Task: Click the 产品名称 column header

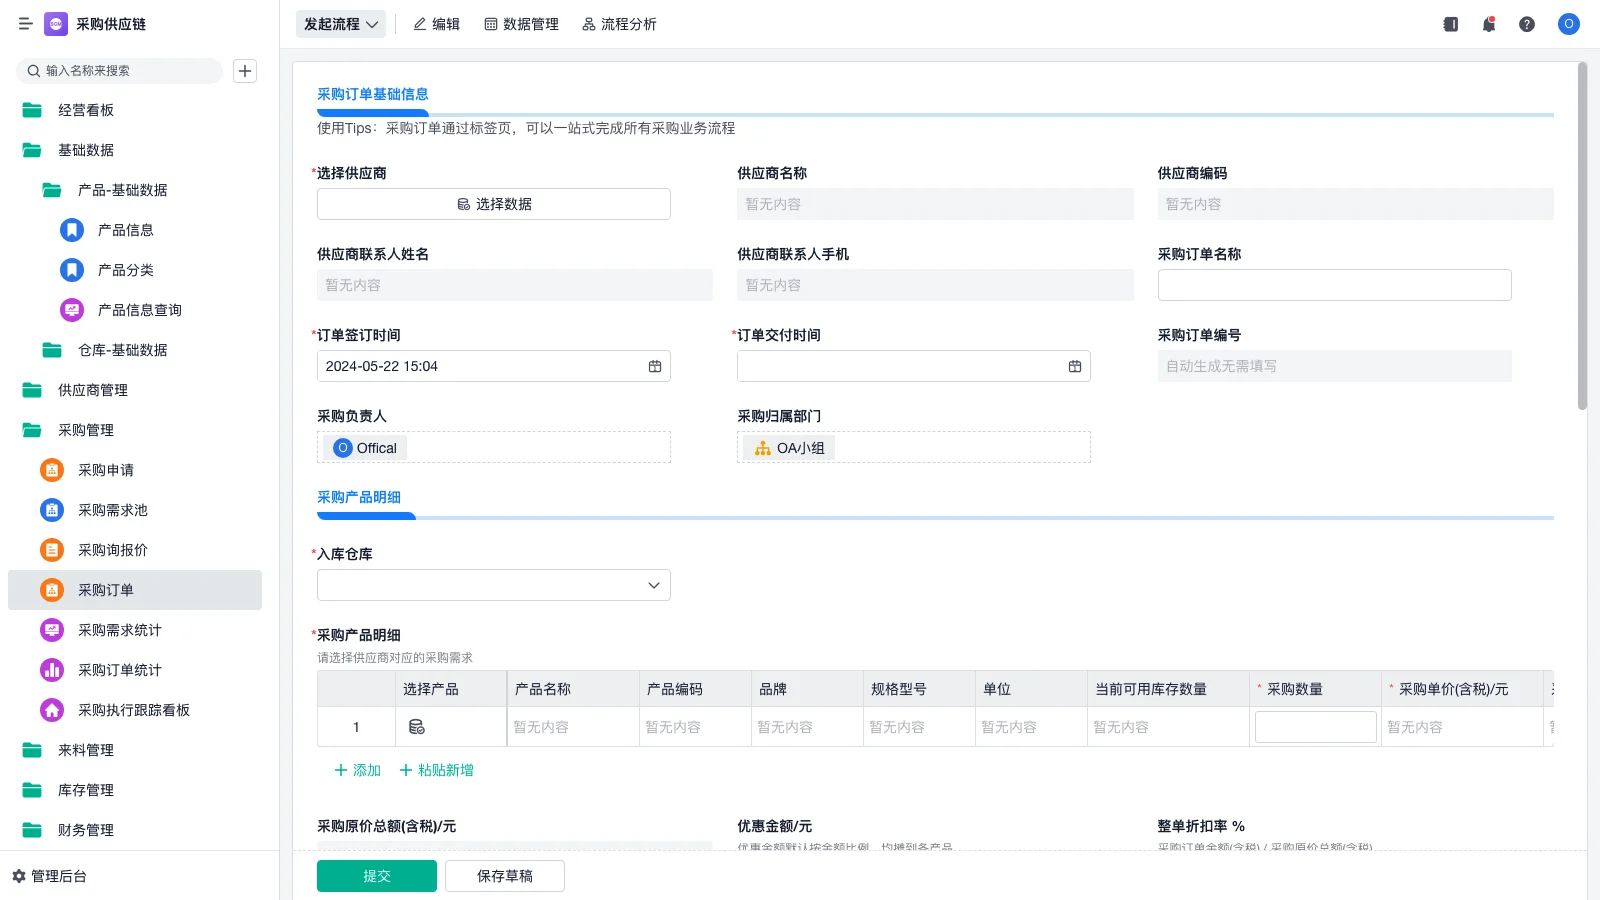Action: [x=573, y=689]
